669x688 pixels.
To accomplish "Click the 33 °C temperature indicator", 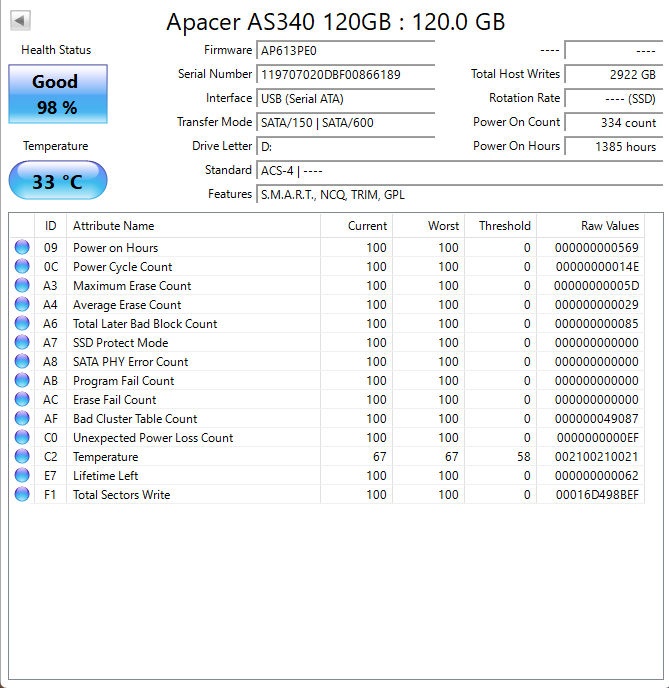I will click(x=58, y=180).
